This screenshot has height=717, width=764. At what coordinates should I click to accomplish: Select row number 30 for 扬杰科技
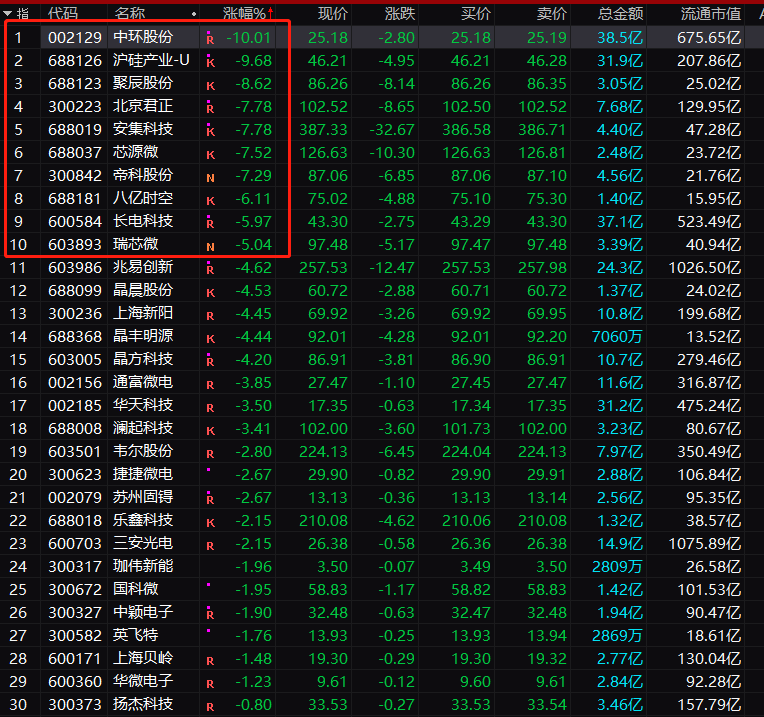[19, 704]
